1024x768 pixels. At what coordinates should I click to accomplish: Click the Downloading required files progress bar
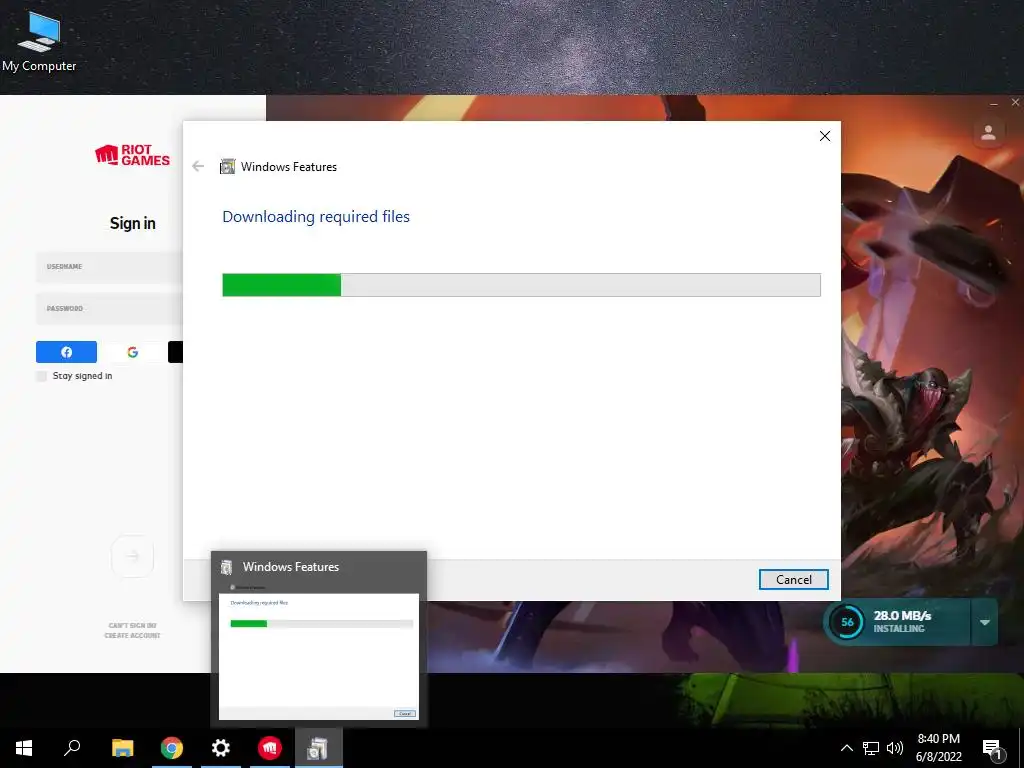(x=521, y=285)
